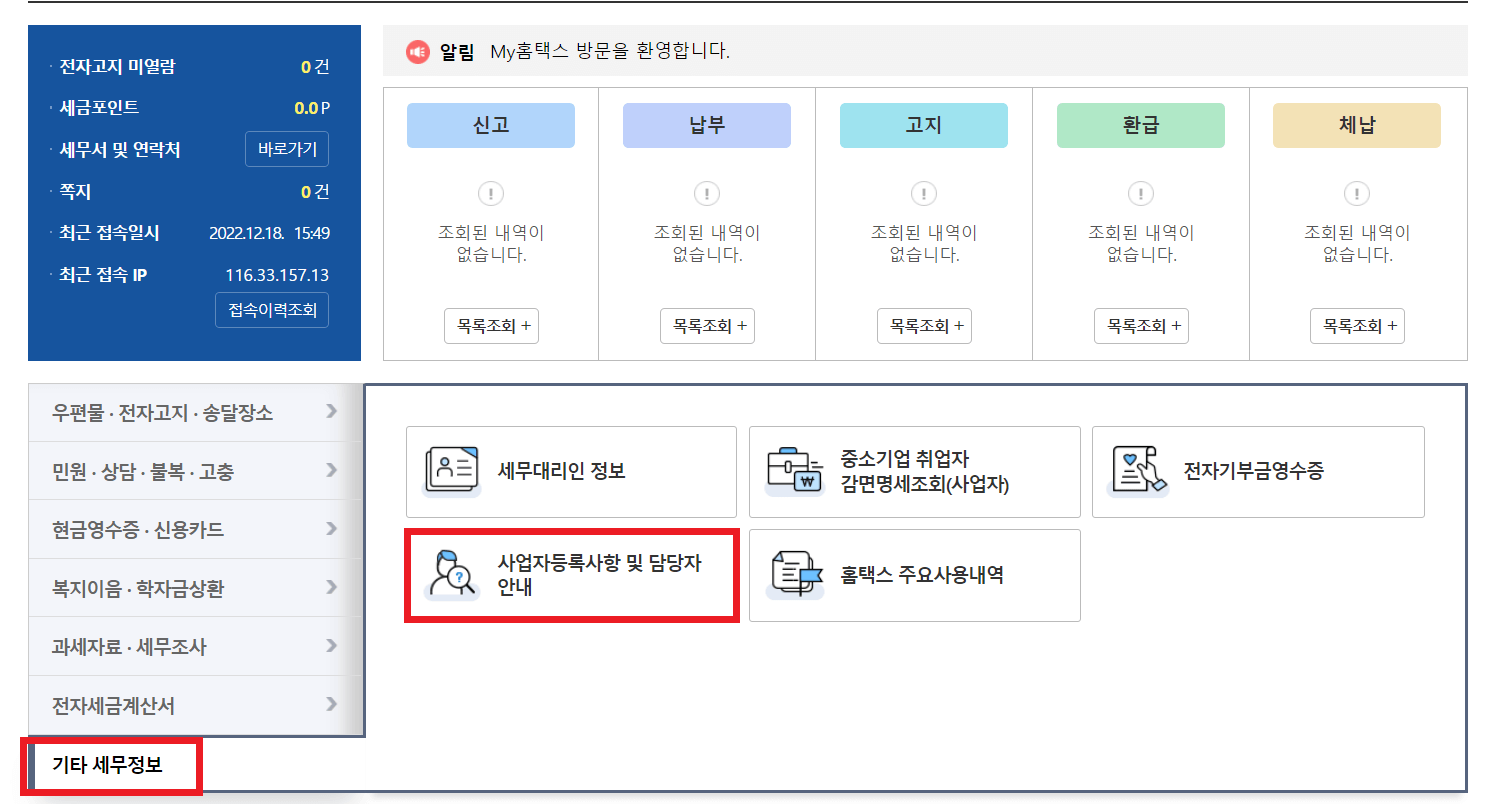Click the exclamation icon in the 환급 card
This screenshot has height=804, width=1489.
coord(1140,194)
